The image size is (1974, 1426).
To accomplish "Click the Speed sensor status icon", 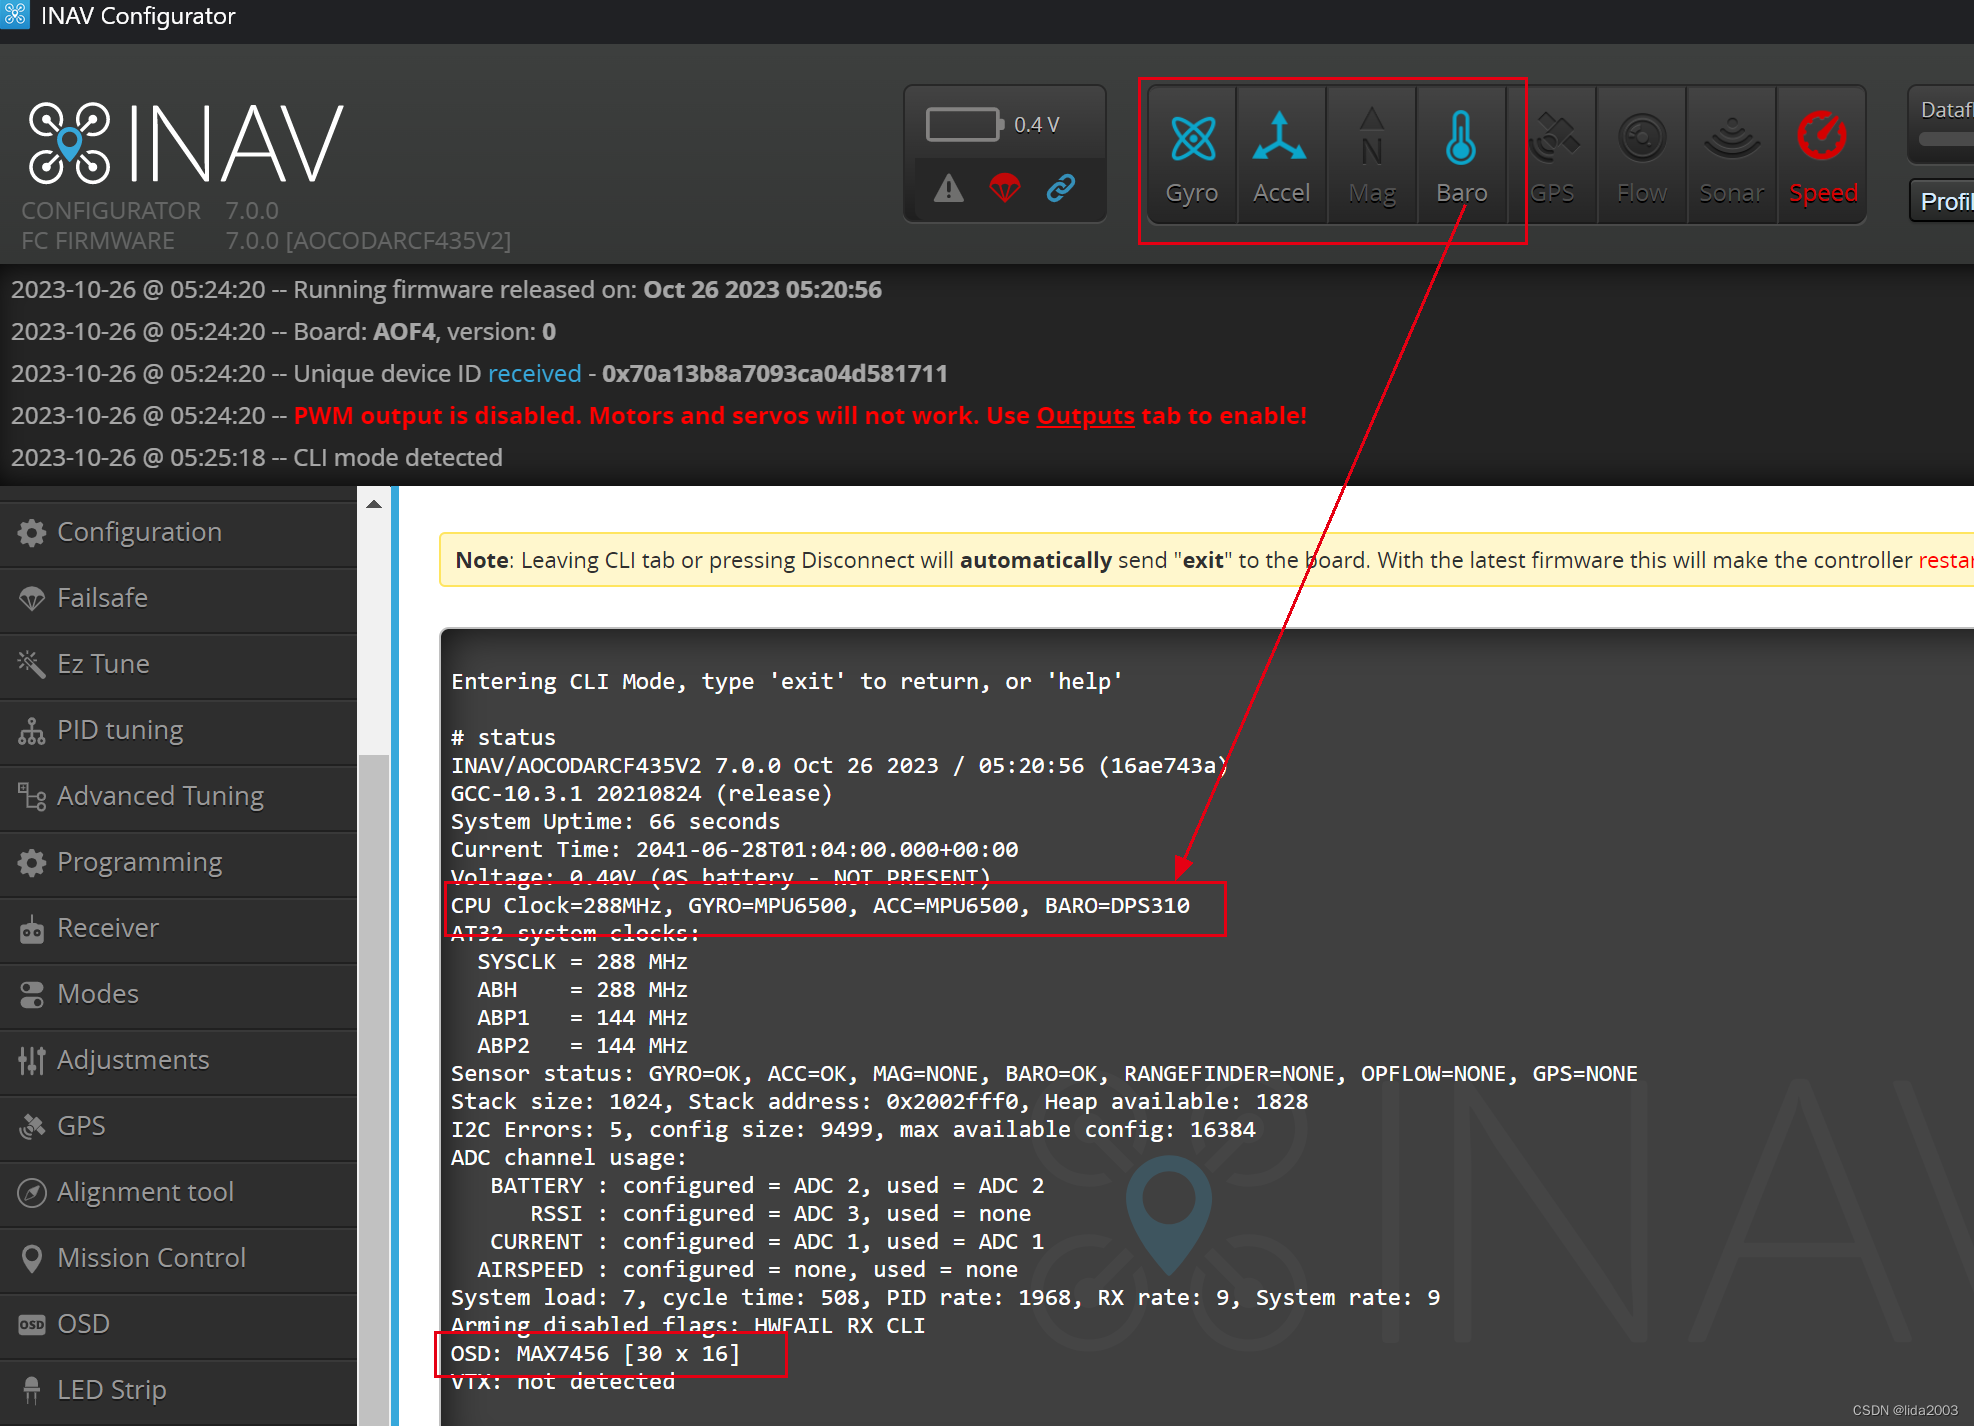I will pyautogui.click(x=1822, y=155).
